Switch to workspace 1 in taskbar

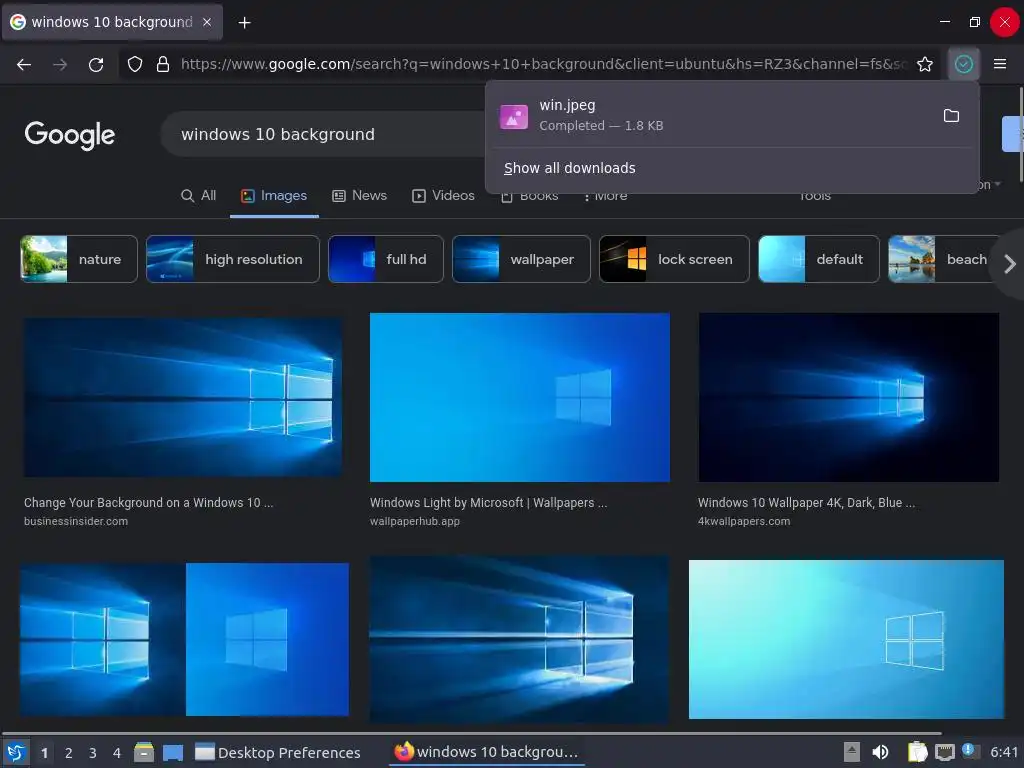pyautogui.click(x=44, y=753)
